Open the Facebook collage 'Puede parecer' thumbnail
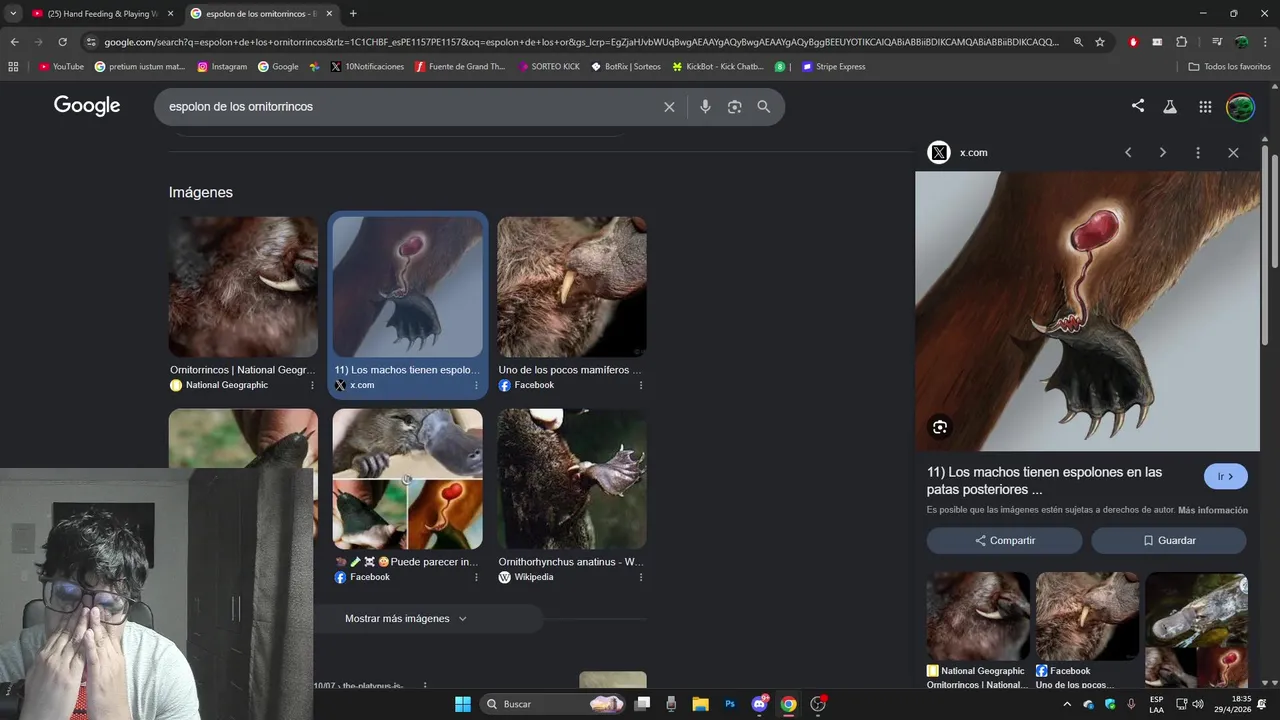This screenshot has width=1280, height=720. coord(407,479)
